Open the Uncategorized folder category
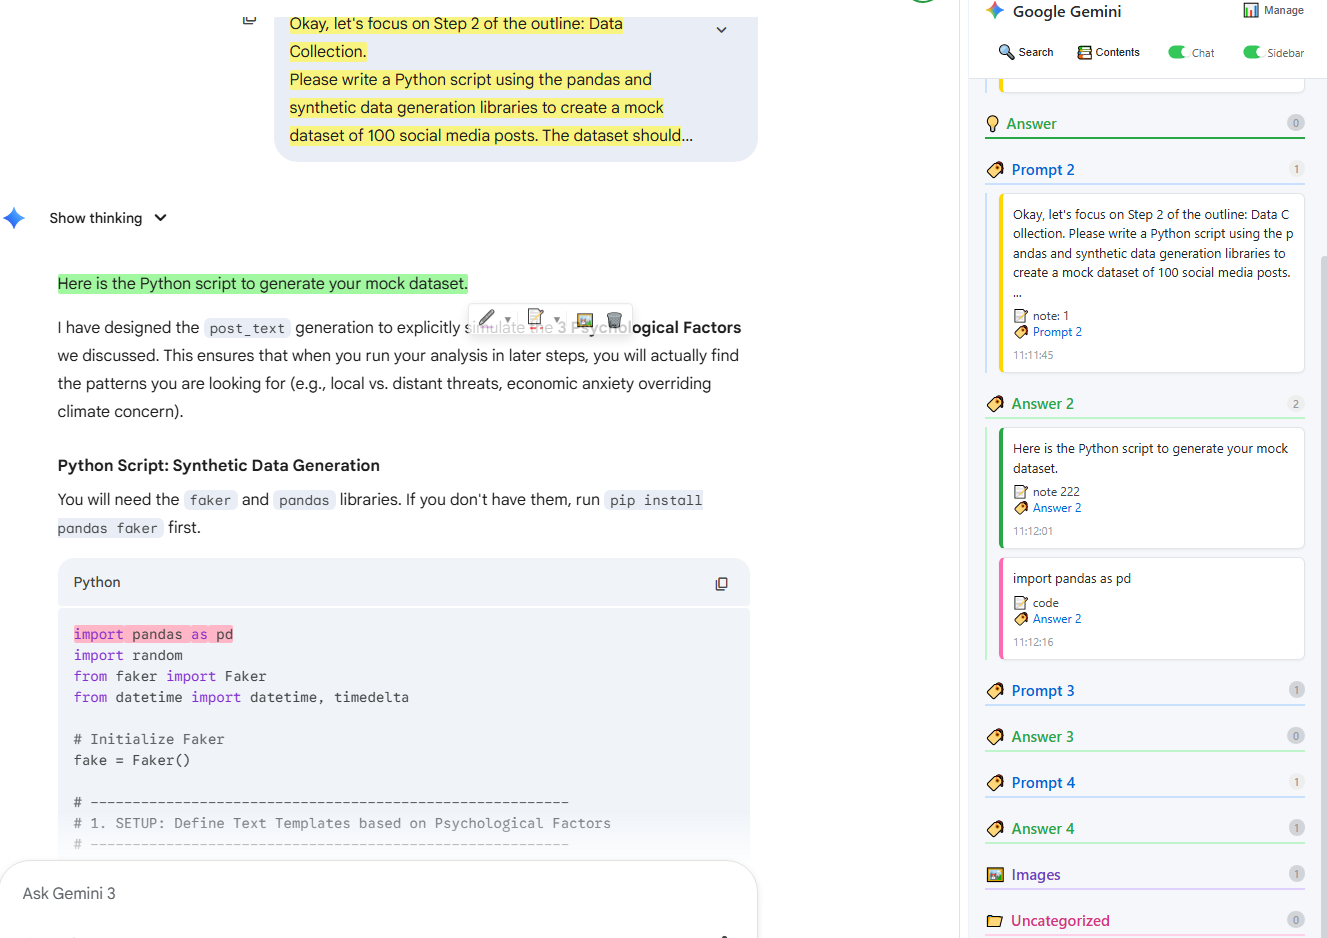Viewport: 1327px width, 938px height. tap(1059, 921)
